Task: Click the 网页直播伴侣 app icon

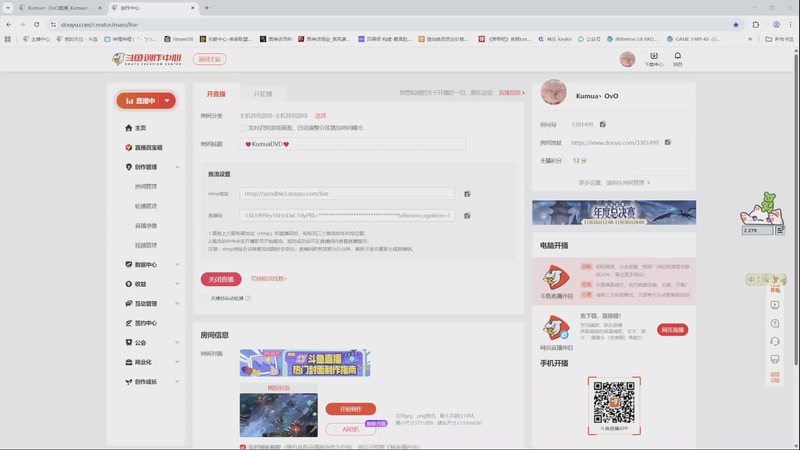Action: [556, 328]
